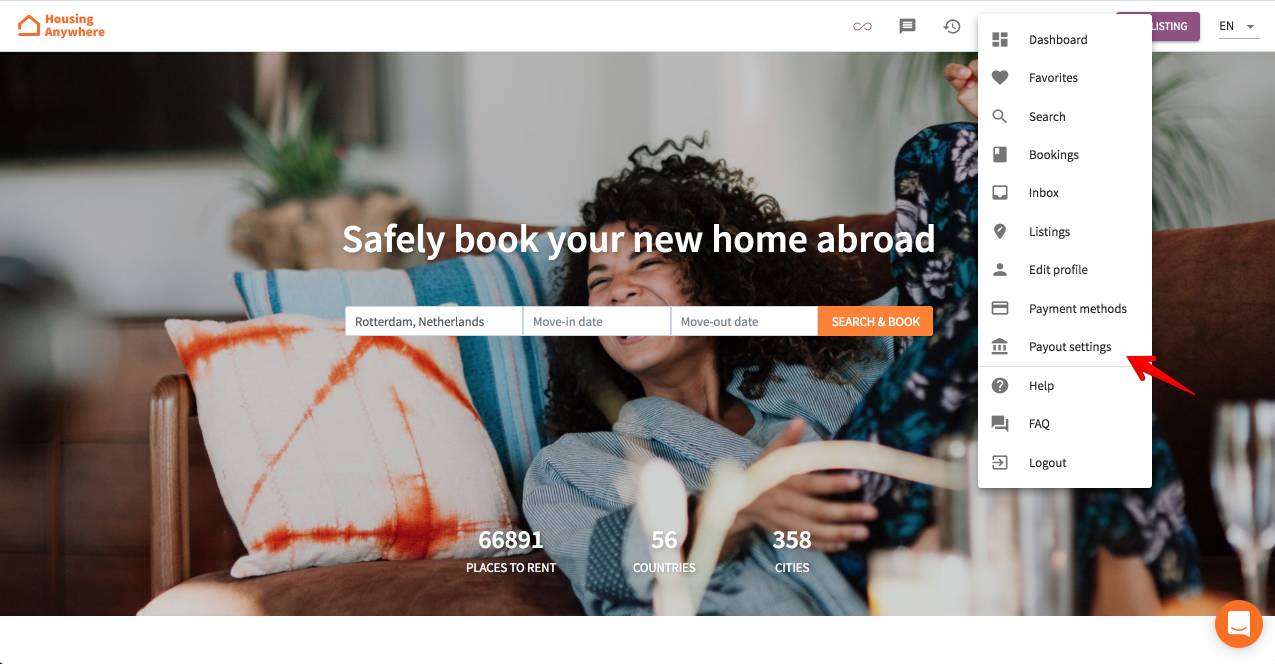Click the question mark Help icon
This screenshot has width=1275, height=664.
[x=1000, y=385]
